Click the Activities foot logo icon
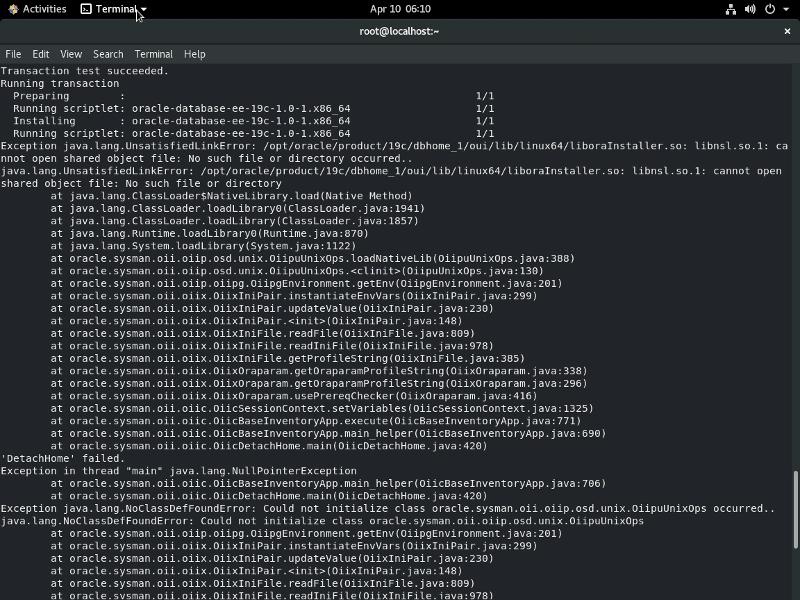The width and height of the screenshot is (800, 600). point(13,9)
